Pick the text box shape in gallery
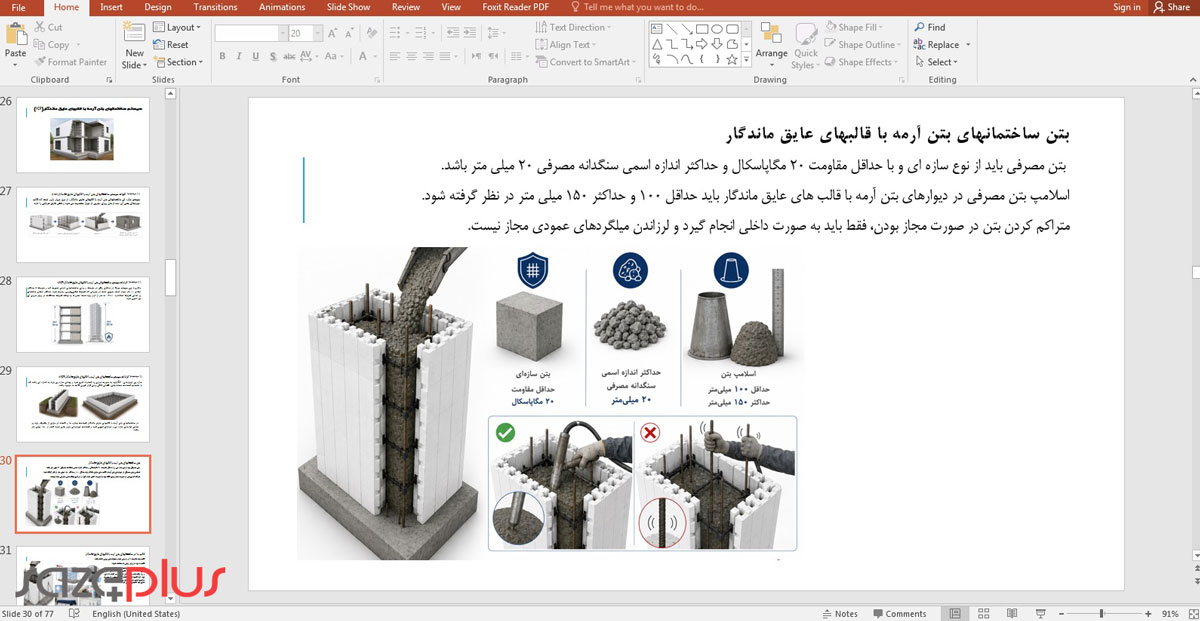Screen dimensions: 1200x621 click(x=656, y=29)
